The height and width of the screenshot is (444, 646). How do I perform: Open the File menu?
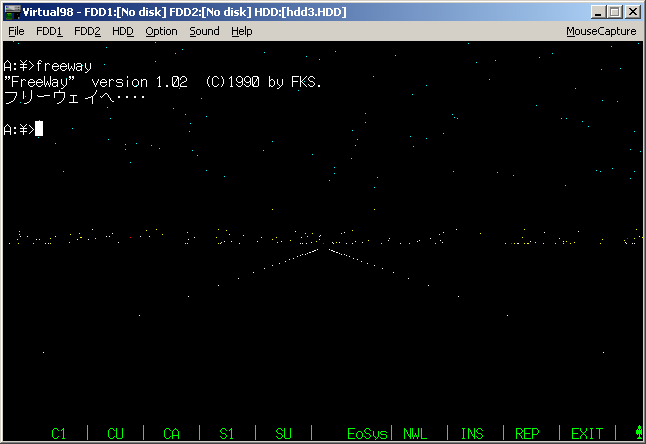pyautogui.click(x=16, y=31)
